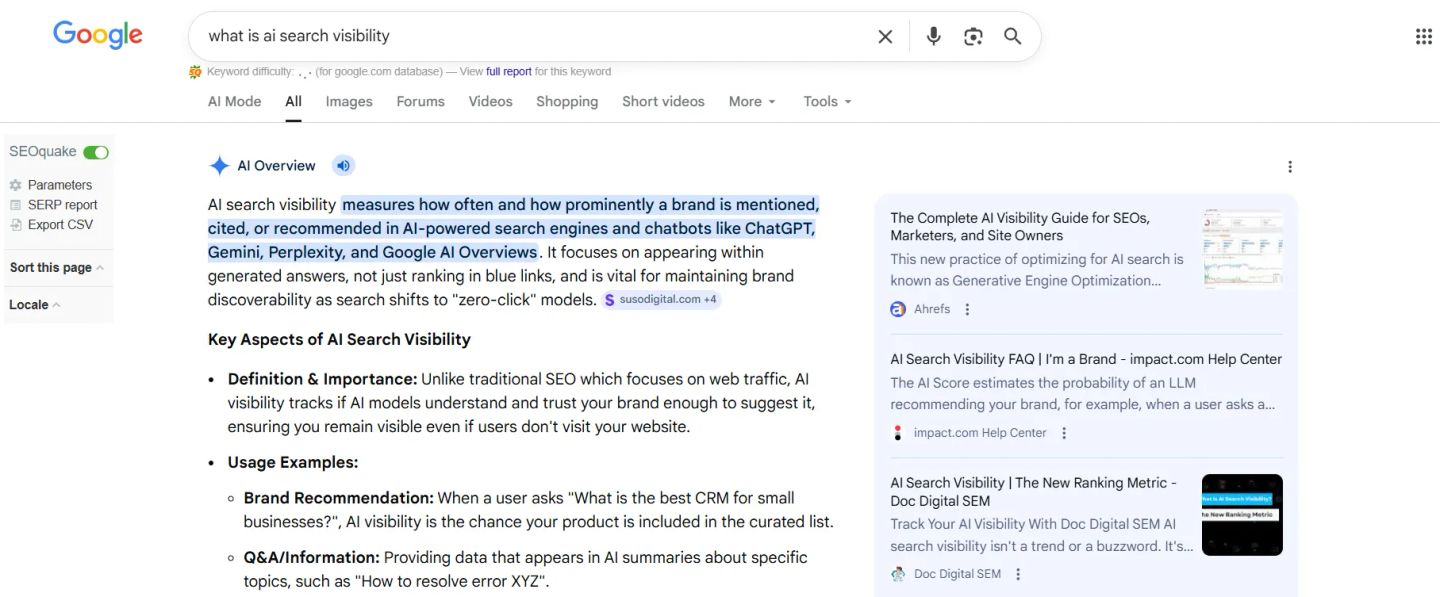Click the impact.com Help Center source name
This screenshot has height=597, width=1440.
[980, 433]
